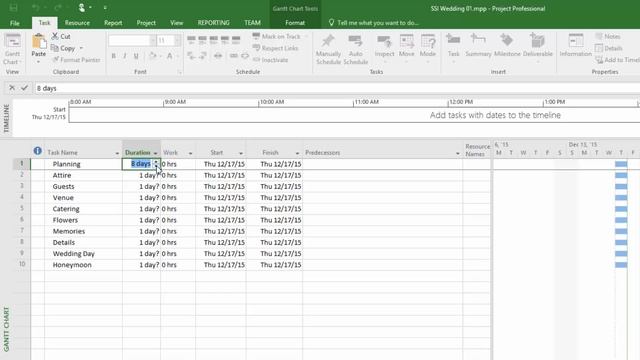Click the Inspect task icon
Screen dimensions: 640x360
384,41
